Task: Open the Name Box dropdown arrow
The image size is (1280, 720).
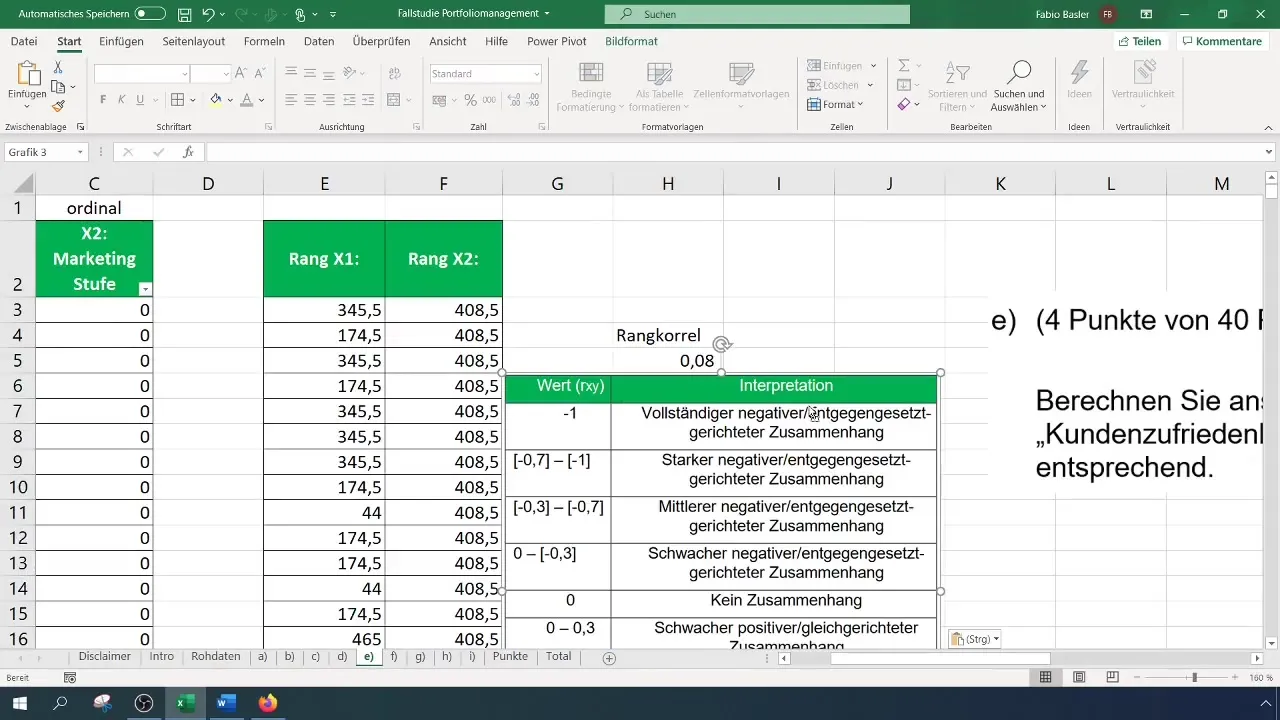Action: [x=80, y=152]
